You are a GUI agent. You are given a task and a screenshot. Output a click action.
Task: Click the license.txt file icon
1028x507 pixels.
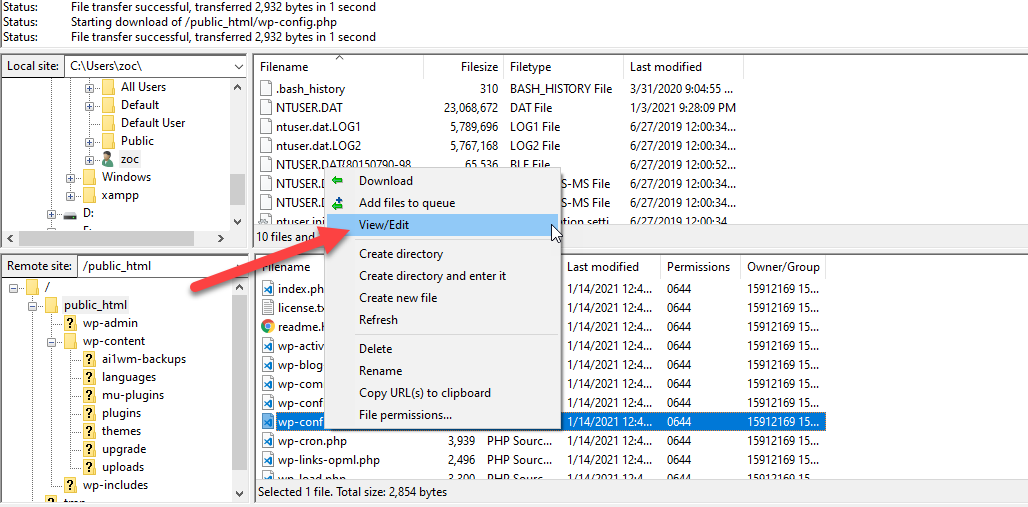click(x=267, y=308)
